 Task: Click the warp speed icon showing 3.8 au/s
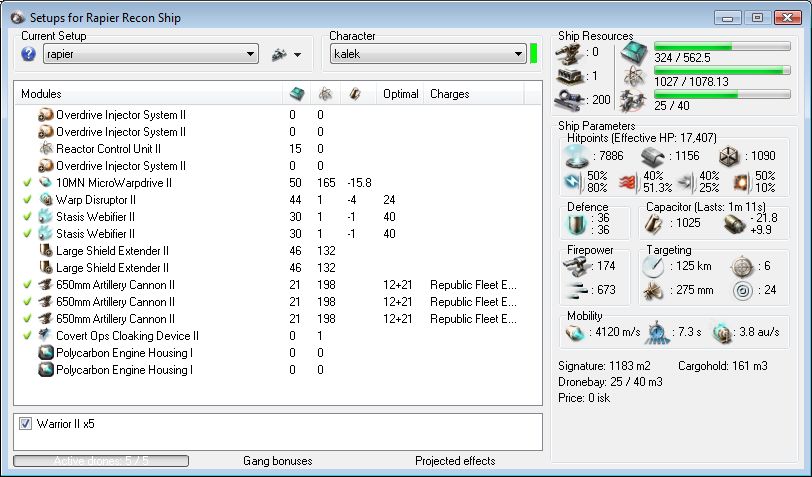coord(722,333)
